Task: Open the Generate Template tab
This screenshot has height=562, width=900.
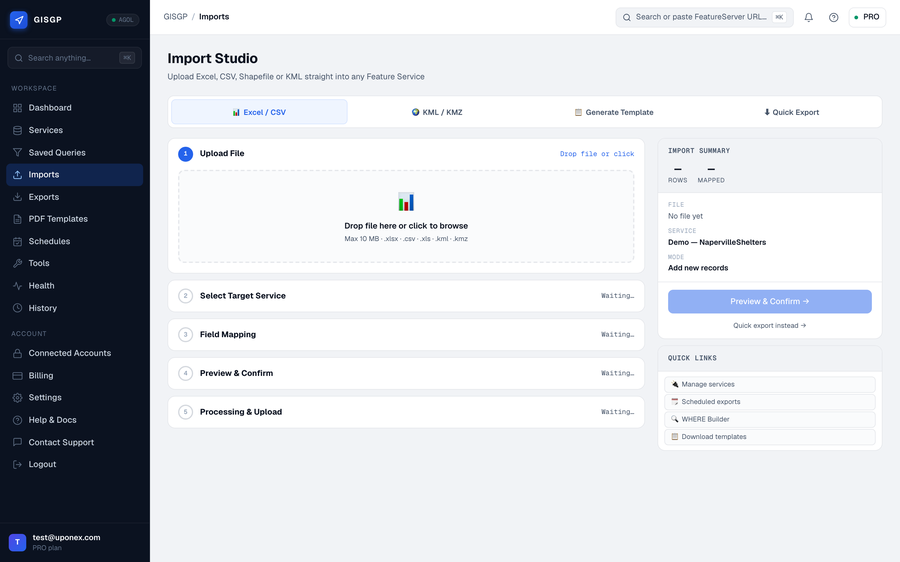Action: pos(614,112)
